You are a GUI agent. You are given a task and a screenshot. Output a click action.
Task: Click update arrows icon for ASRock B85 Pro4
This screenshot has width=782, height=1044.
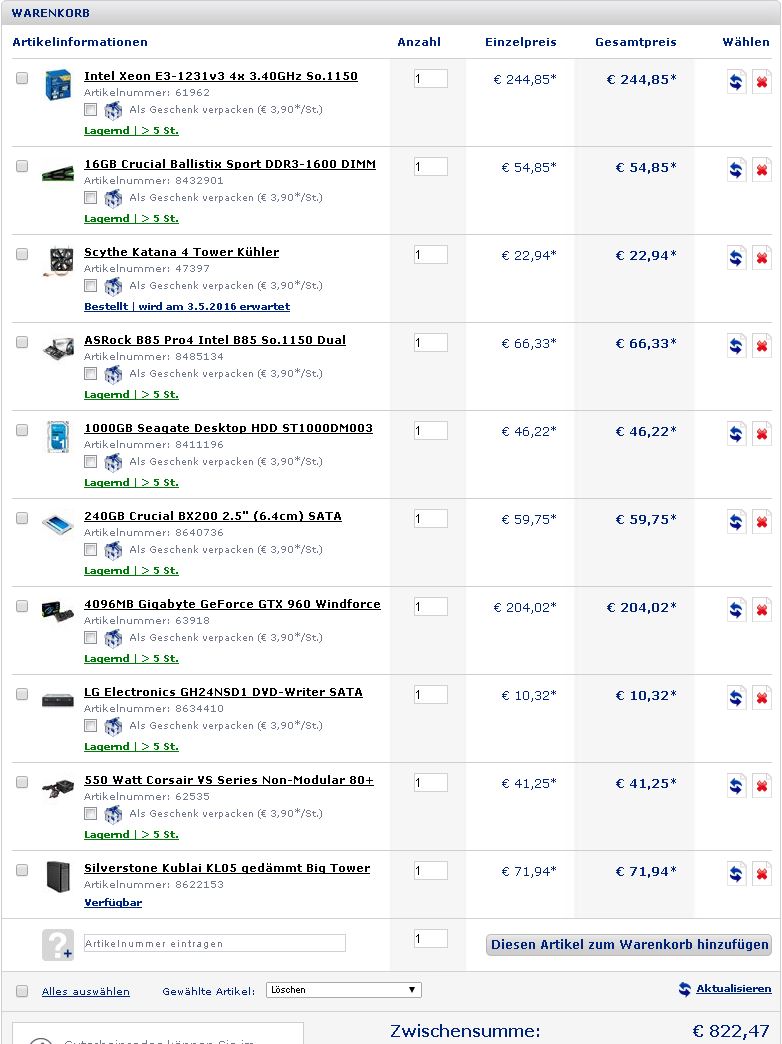[x=736, y=346]
